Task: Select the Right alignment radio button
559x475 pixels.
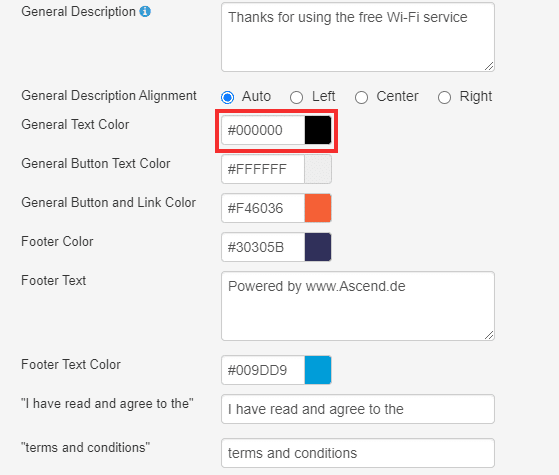Action: click(445, 97)
